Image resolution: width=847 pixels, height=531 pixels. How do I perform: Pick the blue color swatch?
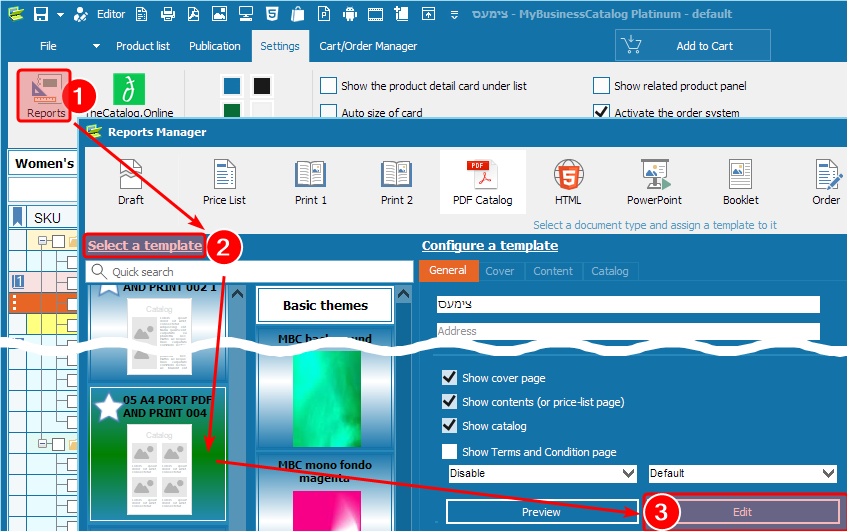click(231, 86)
